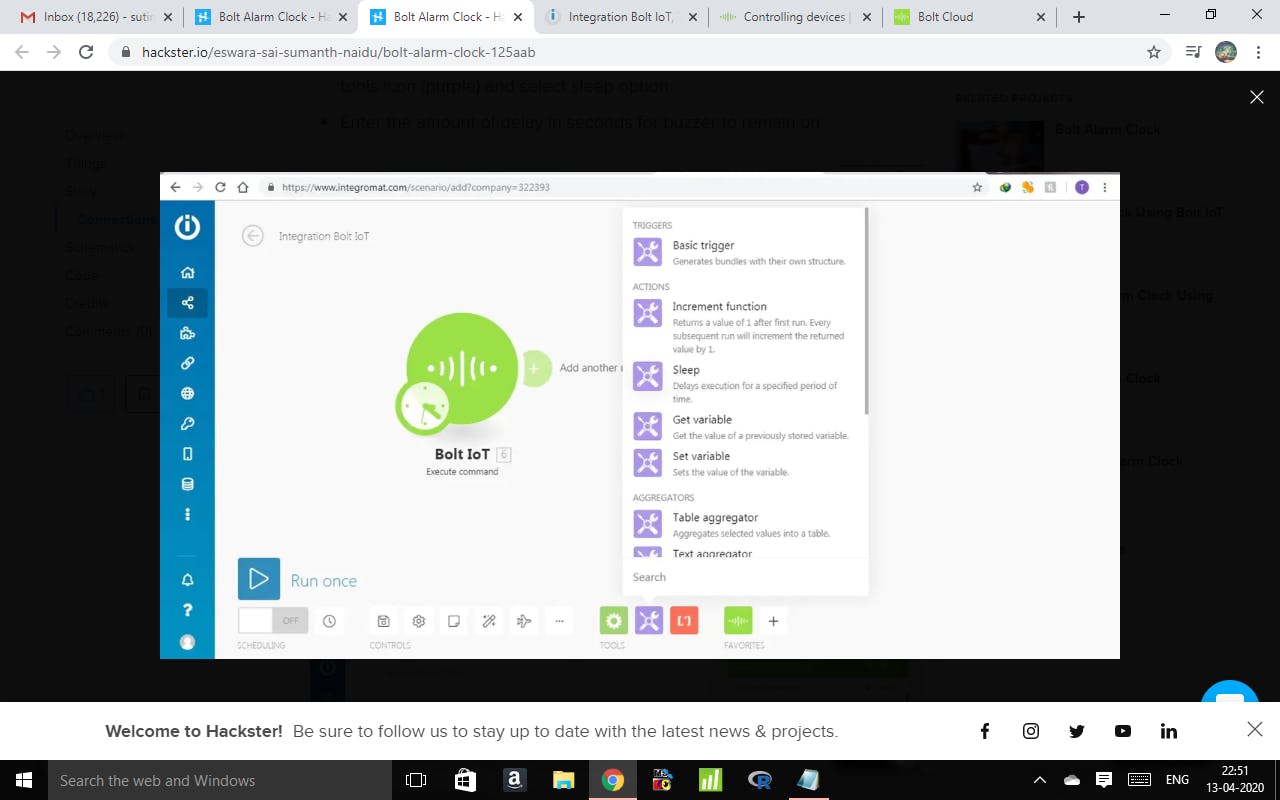The image size is (1280, 800).
Task: Open Hackster's YouTube channel
Action: (1123, 731)
